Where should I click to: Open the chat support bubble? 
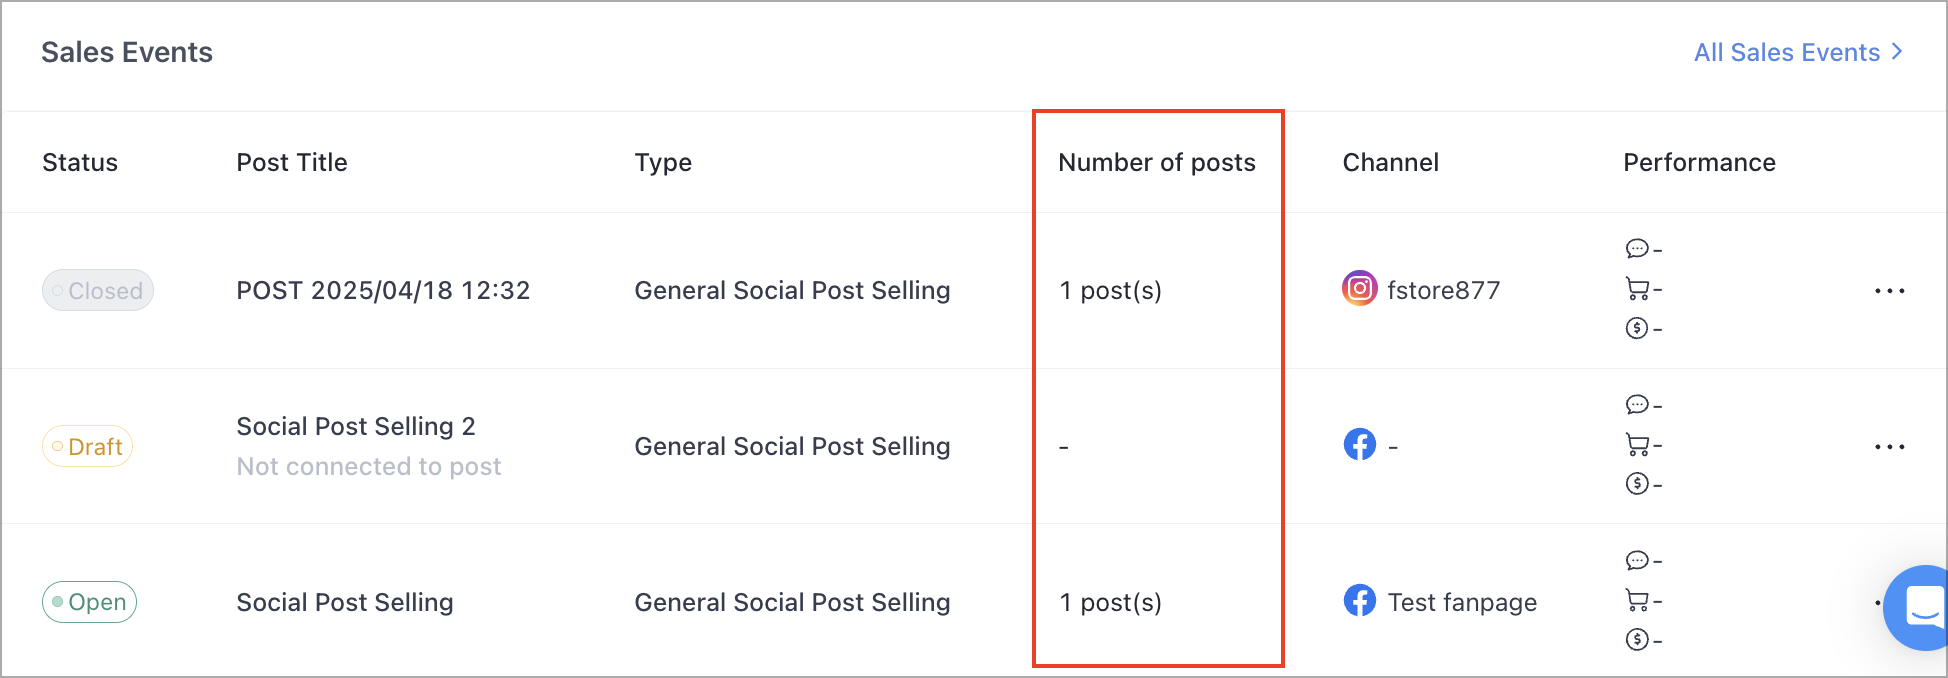[1917, 607]
